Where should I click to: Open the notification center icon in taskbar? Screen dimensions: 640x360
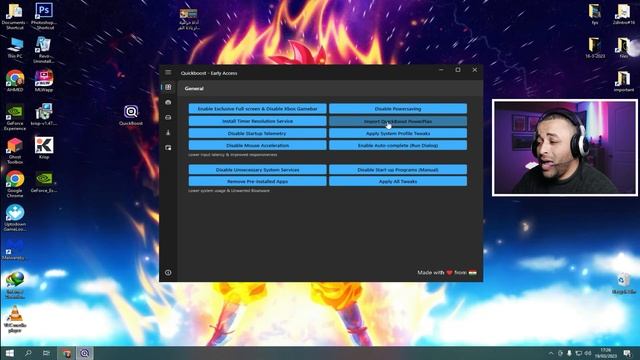pos(627,353)
